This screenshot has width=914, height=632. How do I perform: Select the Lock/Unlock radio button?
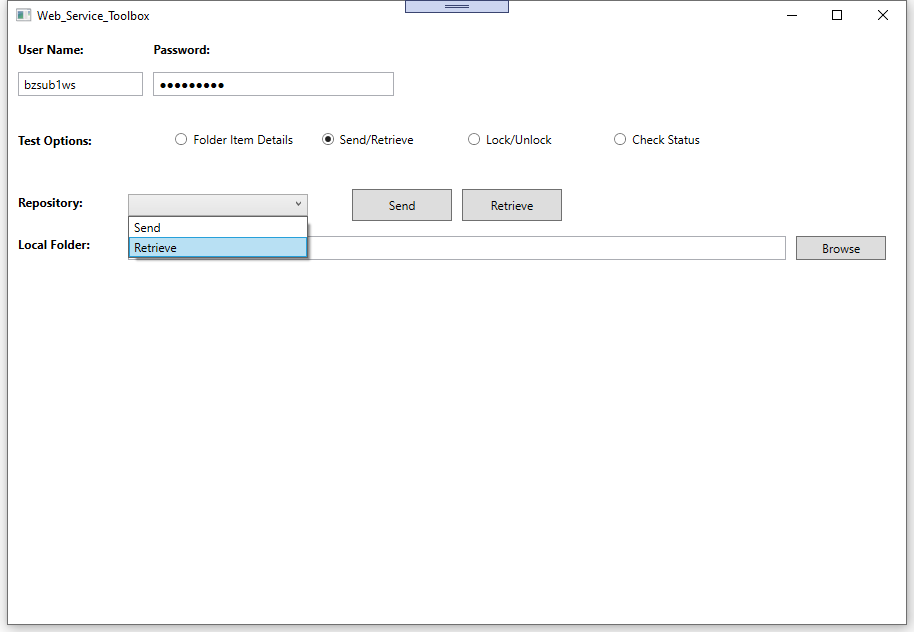[x=474, y=140]
